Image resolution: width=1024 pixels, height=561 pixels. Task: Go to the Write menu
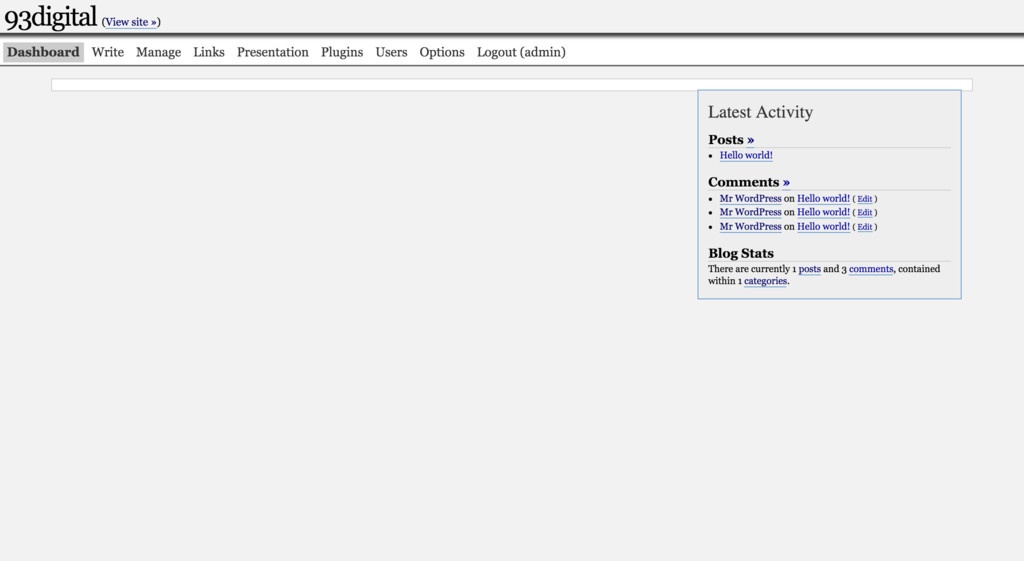[x=108, y=52]
